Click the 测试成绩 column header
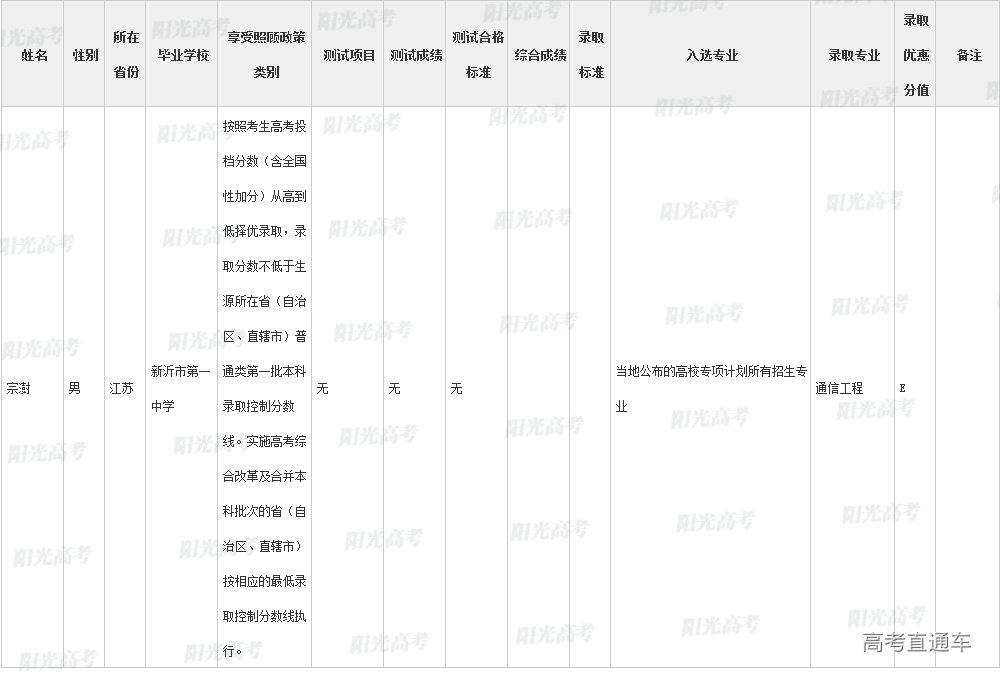Screen dimensions: 1000x682 point(415,55)
